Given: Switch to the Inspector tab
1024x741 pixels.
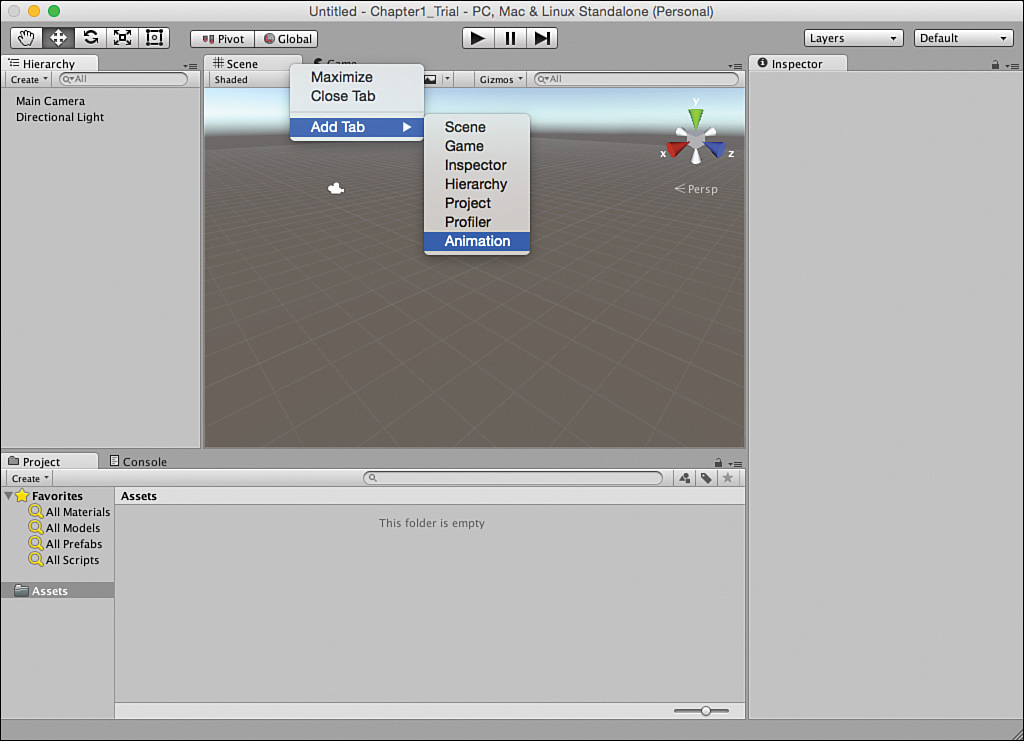Looking at the screenshot, I should pyautogui.click(x=797, y=63).
